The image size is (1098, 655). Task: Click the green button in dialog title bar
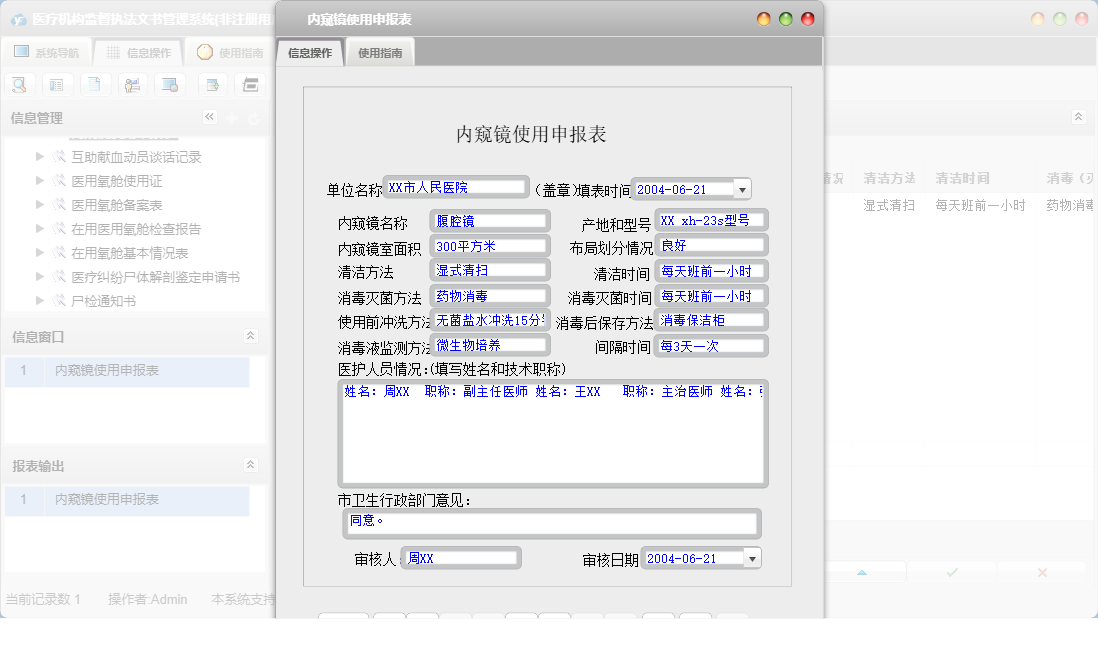[x=786, y=19]
